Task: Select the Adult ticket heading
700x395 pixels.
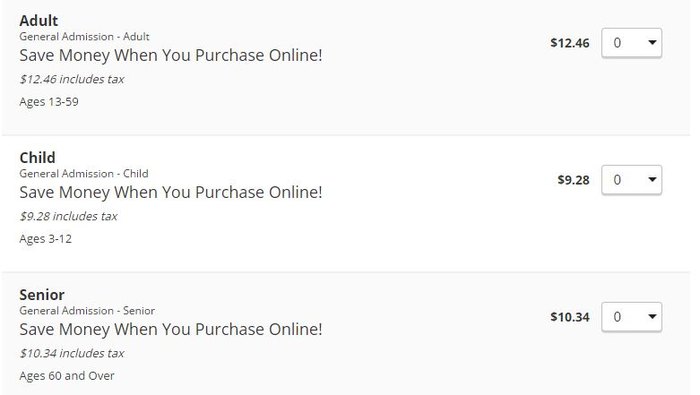Action: pos(38,21)
